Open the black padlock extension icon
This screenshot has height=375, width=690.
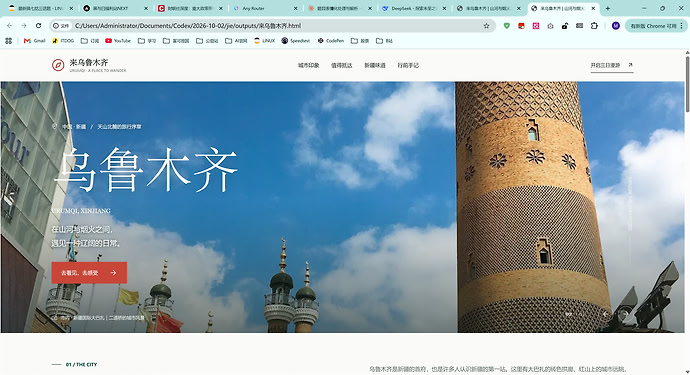565,26
